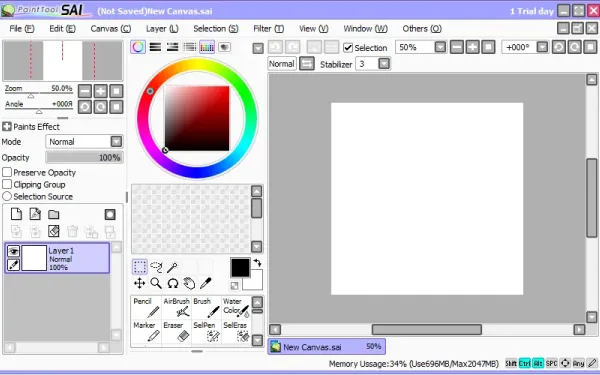The image size is (600, 375).
Task: Select the rectangular Selection tool
Action: pos(140,267)
